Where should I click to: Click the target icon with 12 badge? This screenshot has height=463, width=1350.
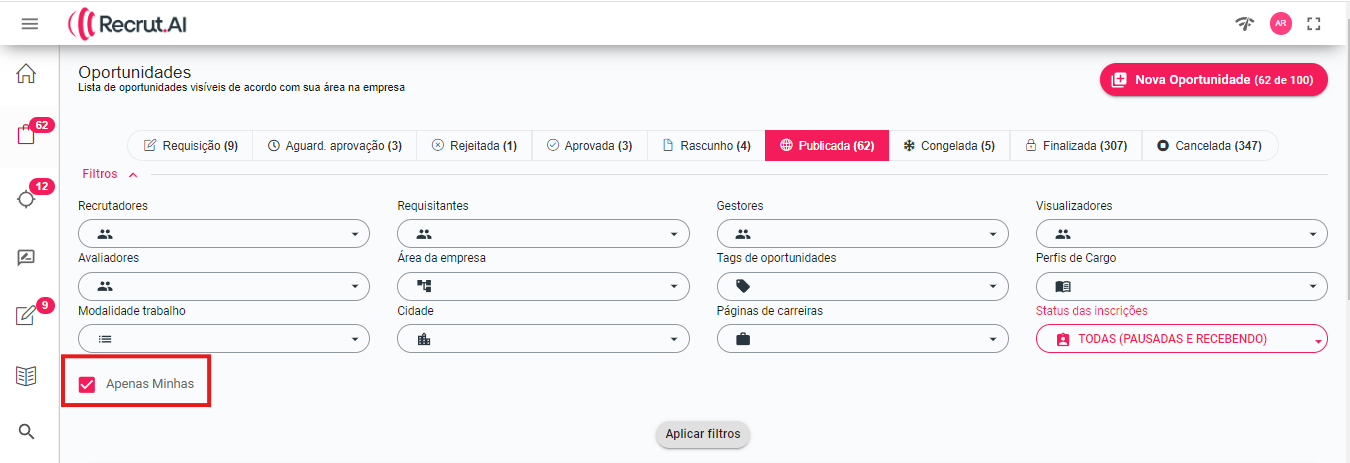(x=27, y=198)
